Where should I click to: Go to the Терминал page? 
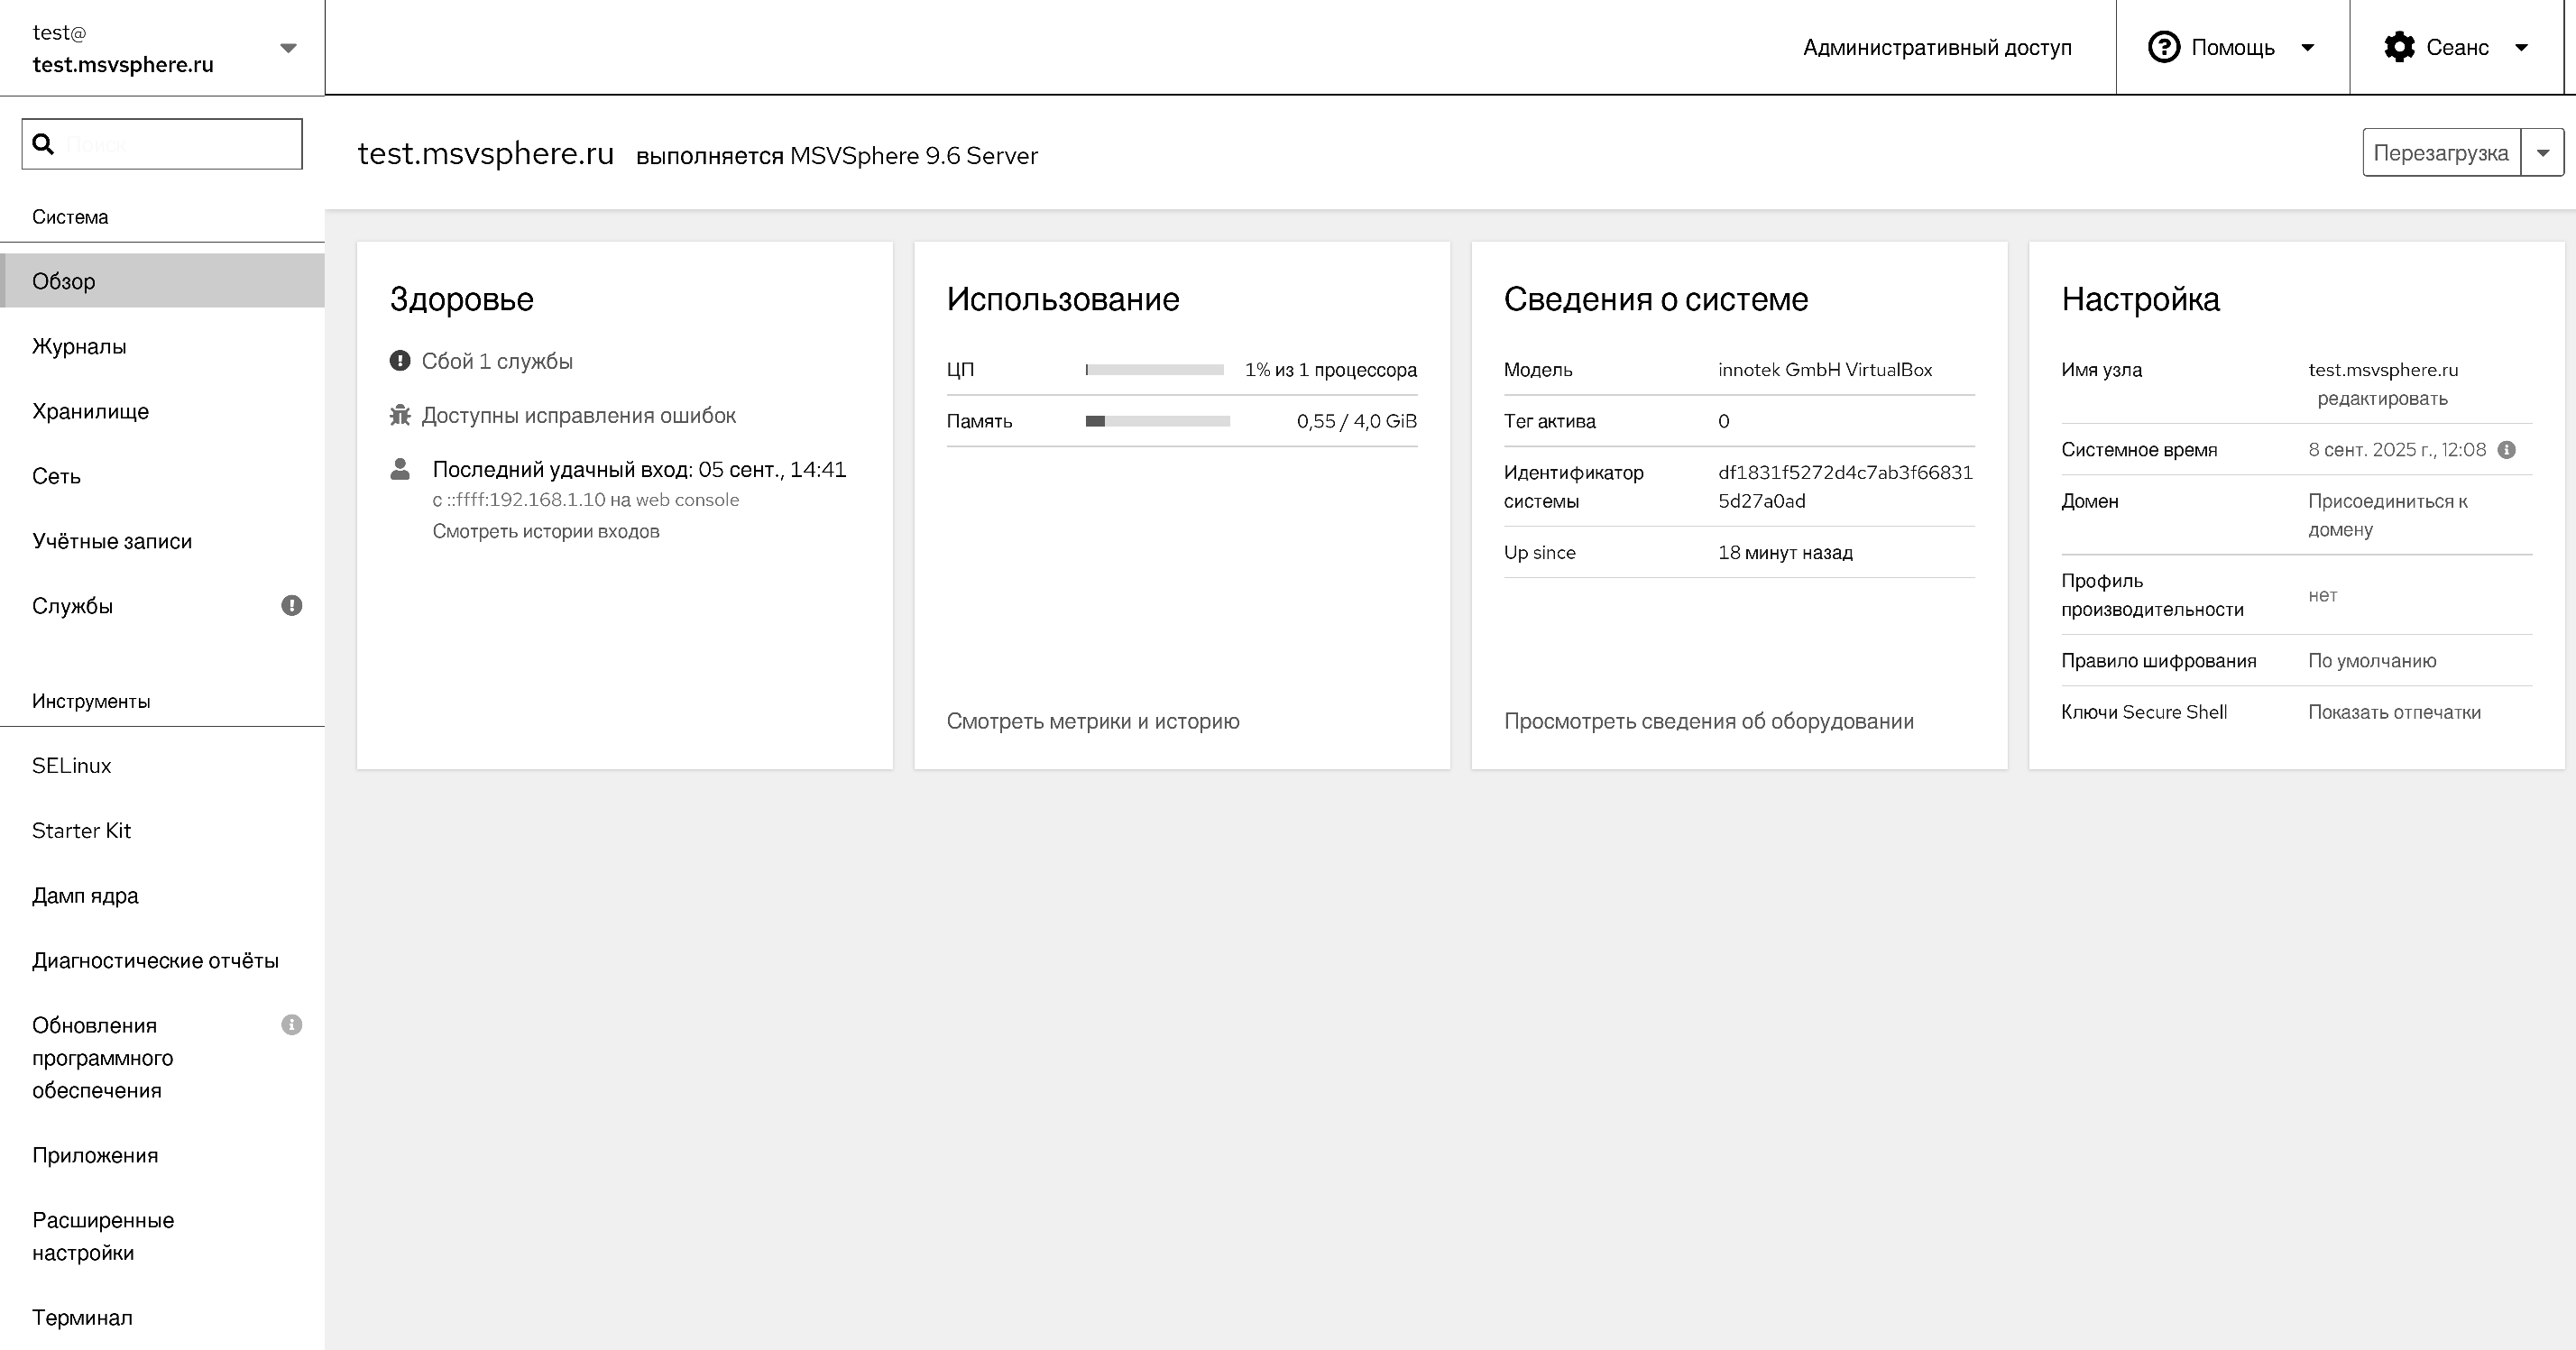pos(82,1317)
